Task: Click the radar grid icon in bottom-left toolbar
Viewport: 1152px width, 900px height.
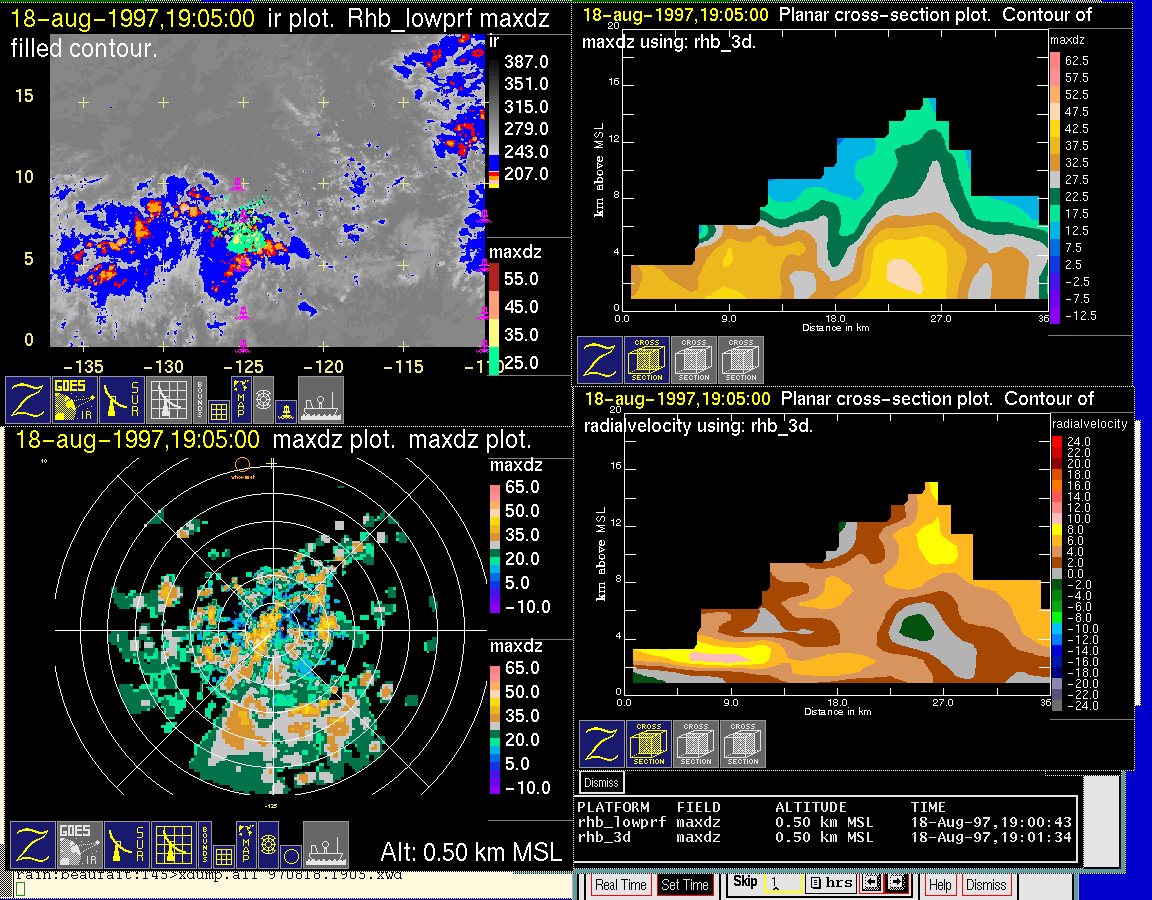Action: [x=173, y=845]
